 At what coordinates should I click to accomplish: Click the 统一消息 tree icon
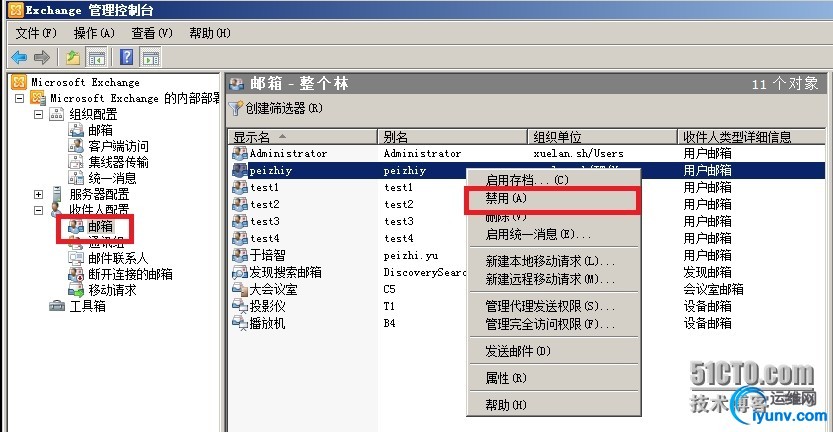76,177
